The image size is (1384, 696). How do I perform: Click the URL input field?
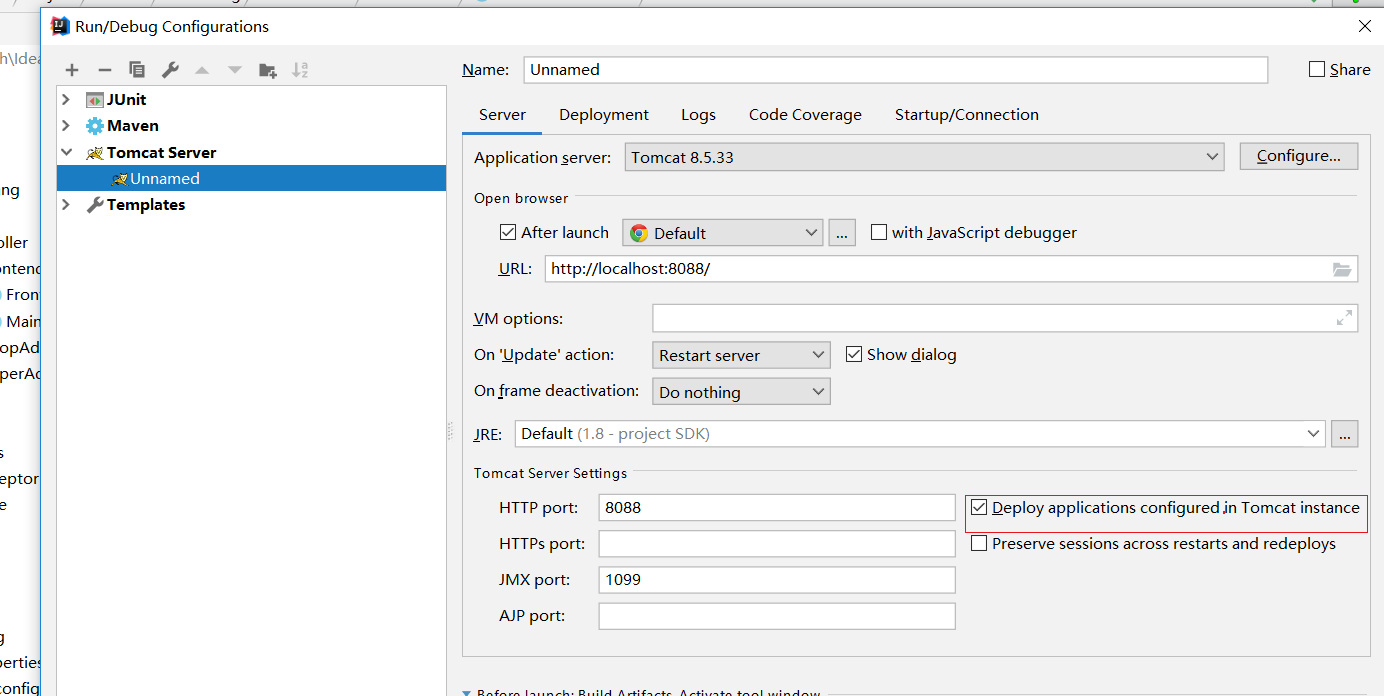click(x=951, y=269)
